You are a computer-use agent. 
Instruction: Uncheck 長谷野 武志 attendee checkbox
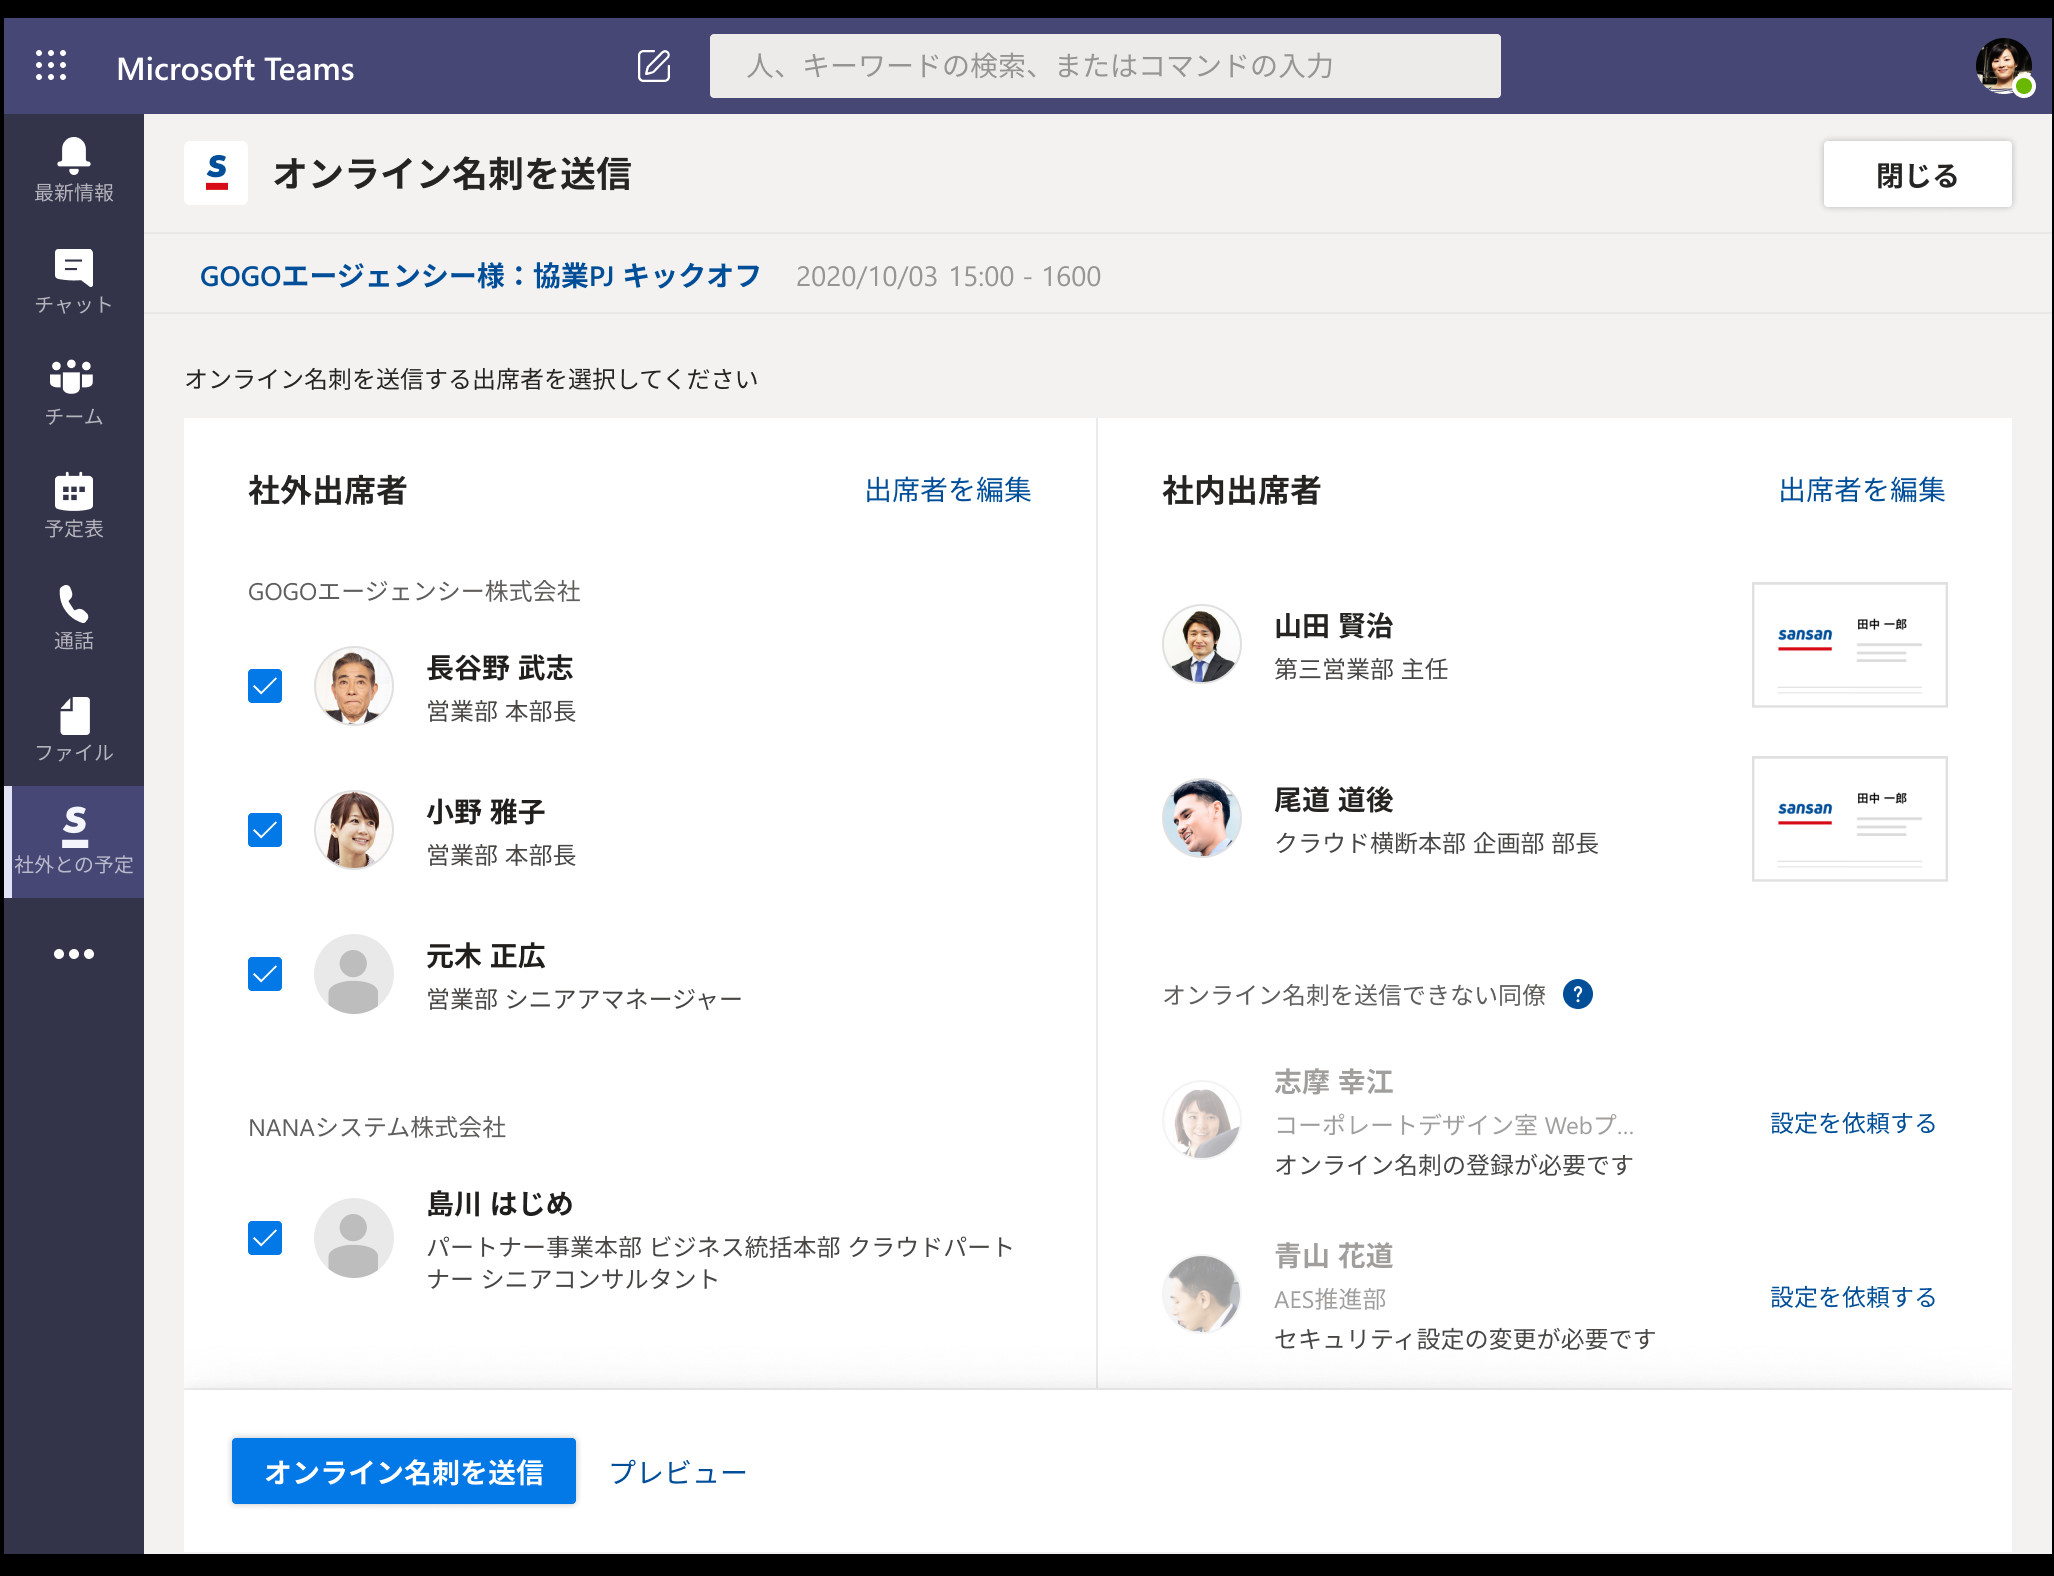coord(264,686)
